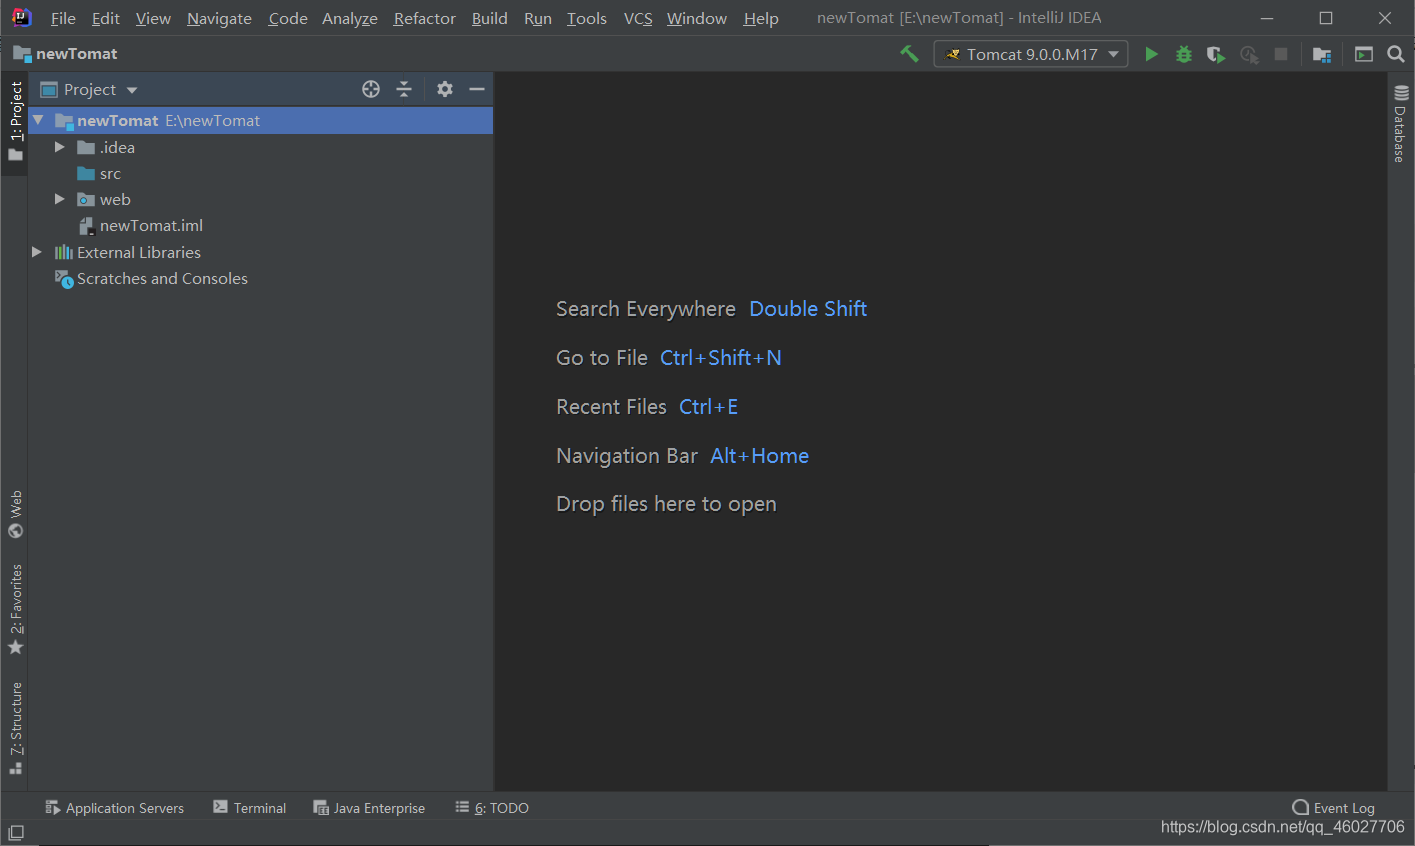Toggle tool window bars icon in bottom-left corner
Screen dimensions: 1415x846
click(16, 833)
